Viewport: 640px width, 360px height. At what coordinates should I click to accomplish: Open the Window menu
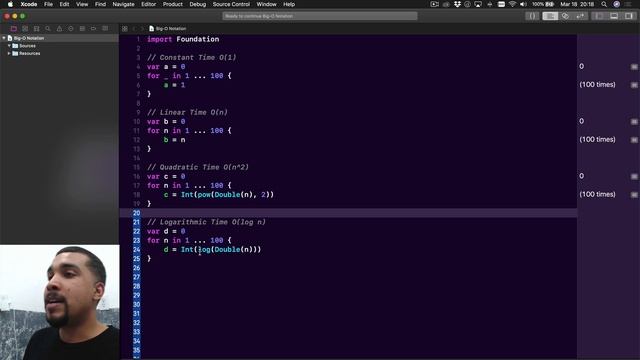(x=267, y=4)
